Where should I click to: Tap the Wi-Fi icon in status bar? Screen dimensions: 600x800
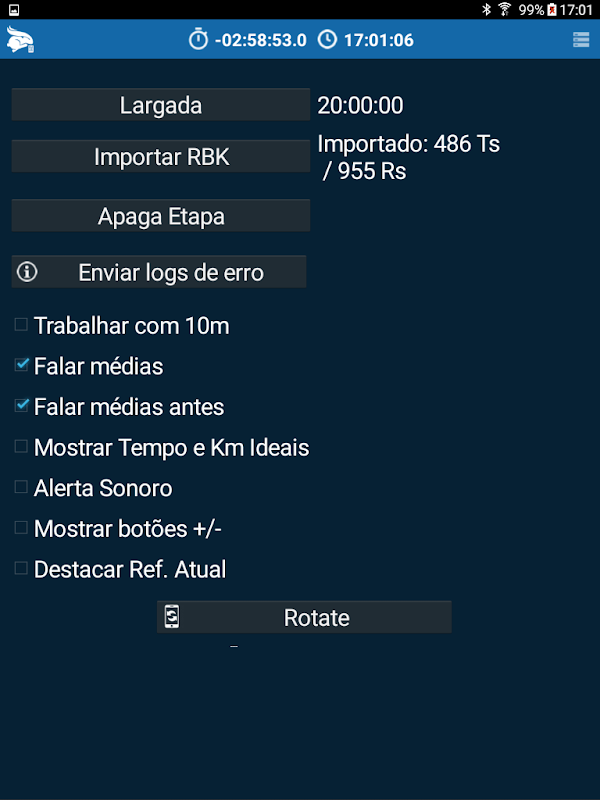(505, 10)
